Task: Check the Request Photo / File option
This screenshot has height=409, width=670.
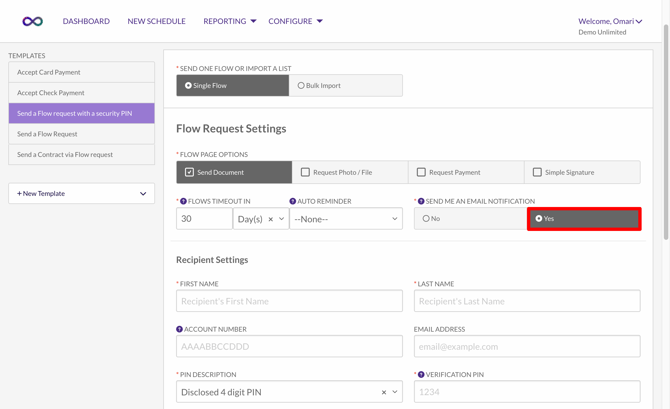Action: point(306,172)
